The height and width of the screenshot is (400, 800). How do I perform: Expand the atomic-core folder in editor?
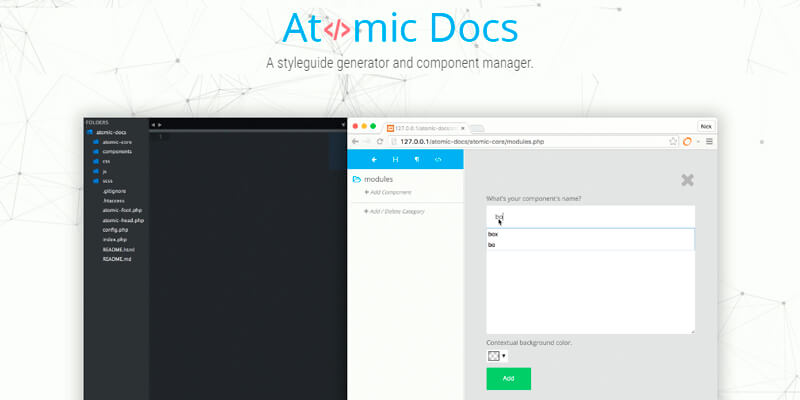tap(113, 142)
